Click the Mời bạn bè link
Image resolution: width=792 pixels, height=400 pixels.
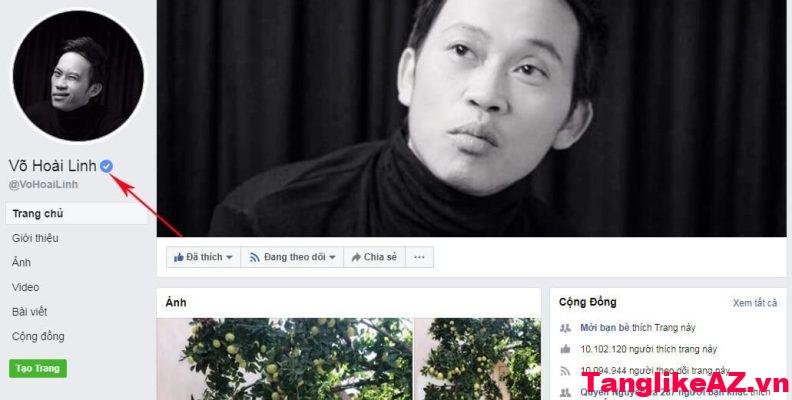[x=605, y=328]
